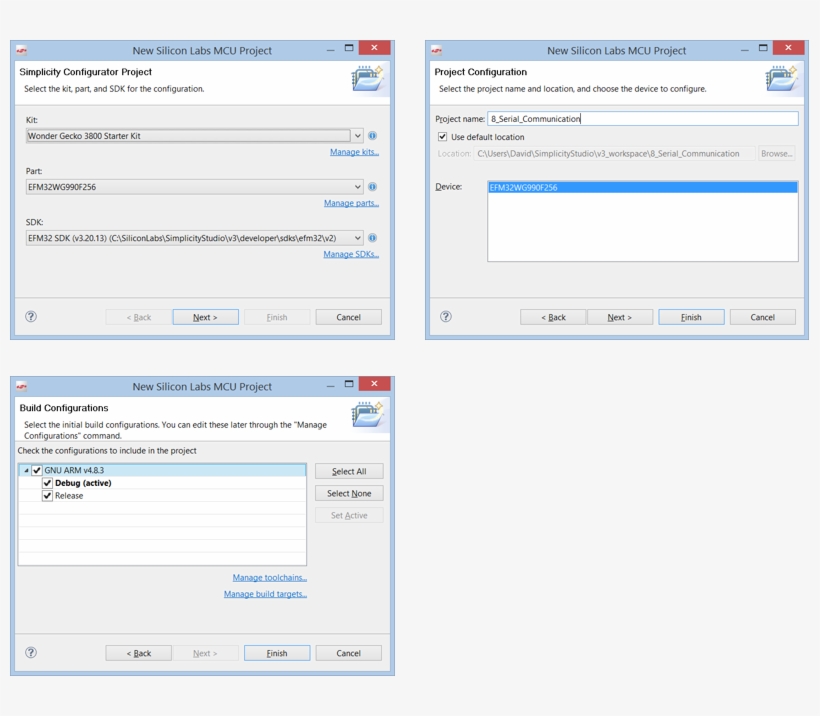Image resolution: width=820 pixels, height=716 pixels.
Task: Click info icon next to Kit dropdown
Action: 372,135
